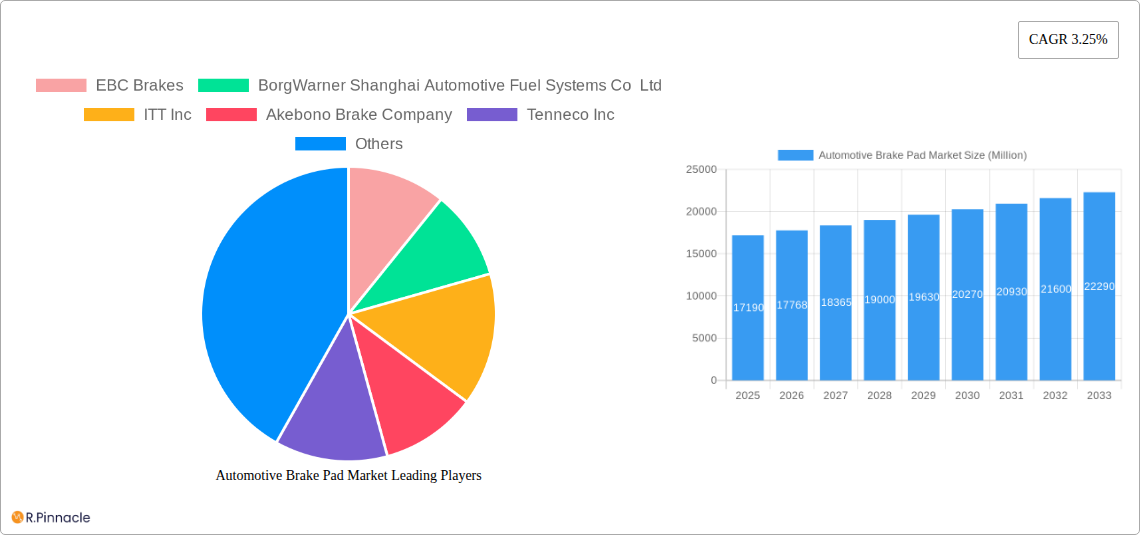Viewport: 1140px width, 535px height.
Task: Click the 2032 bar labeled 21600
Action: [1056, 289]
